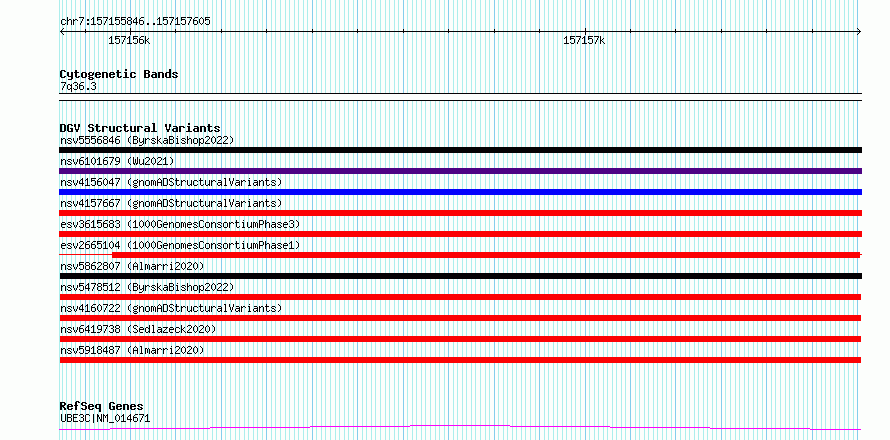The image size is (890, 440).
Task: Click the black bar for nsv5556846
Action: pyautogui.click(x=460, y=150)
